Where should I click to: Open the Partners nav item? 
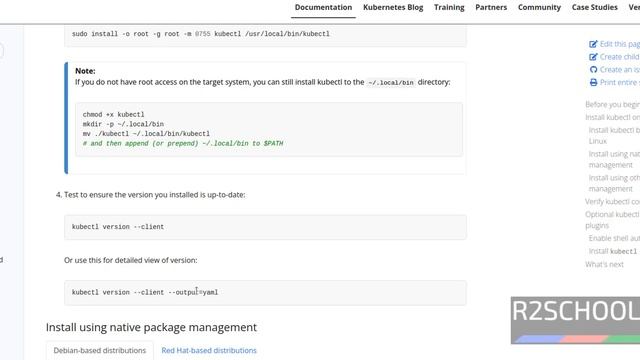(491, 7)
